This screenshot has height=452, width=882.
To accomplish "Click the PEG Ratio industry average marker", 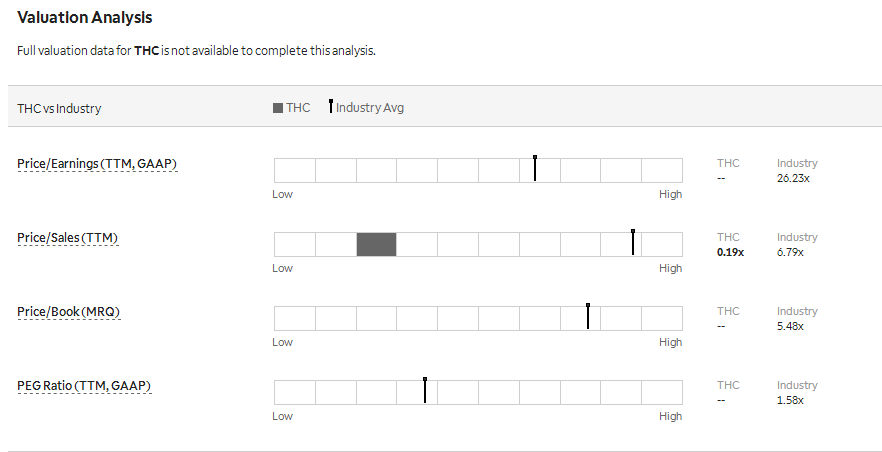I will pos(425,390).
